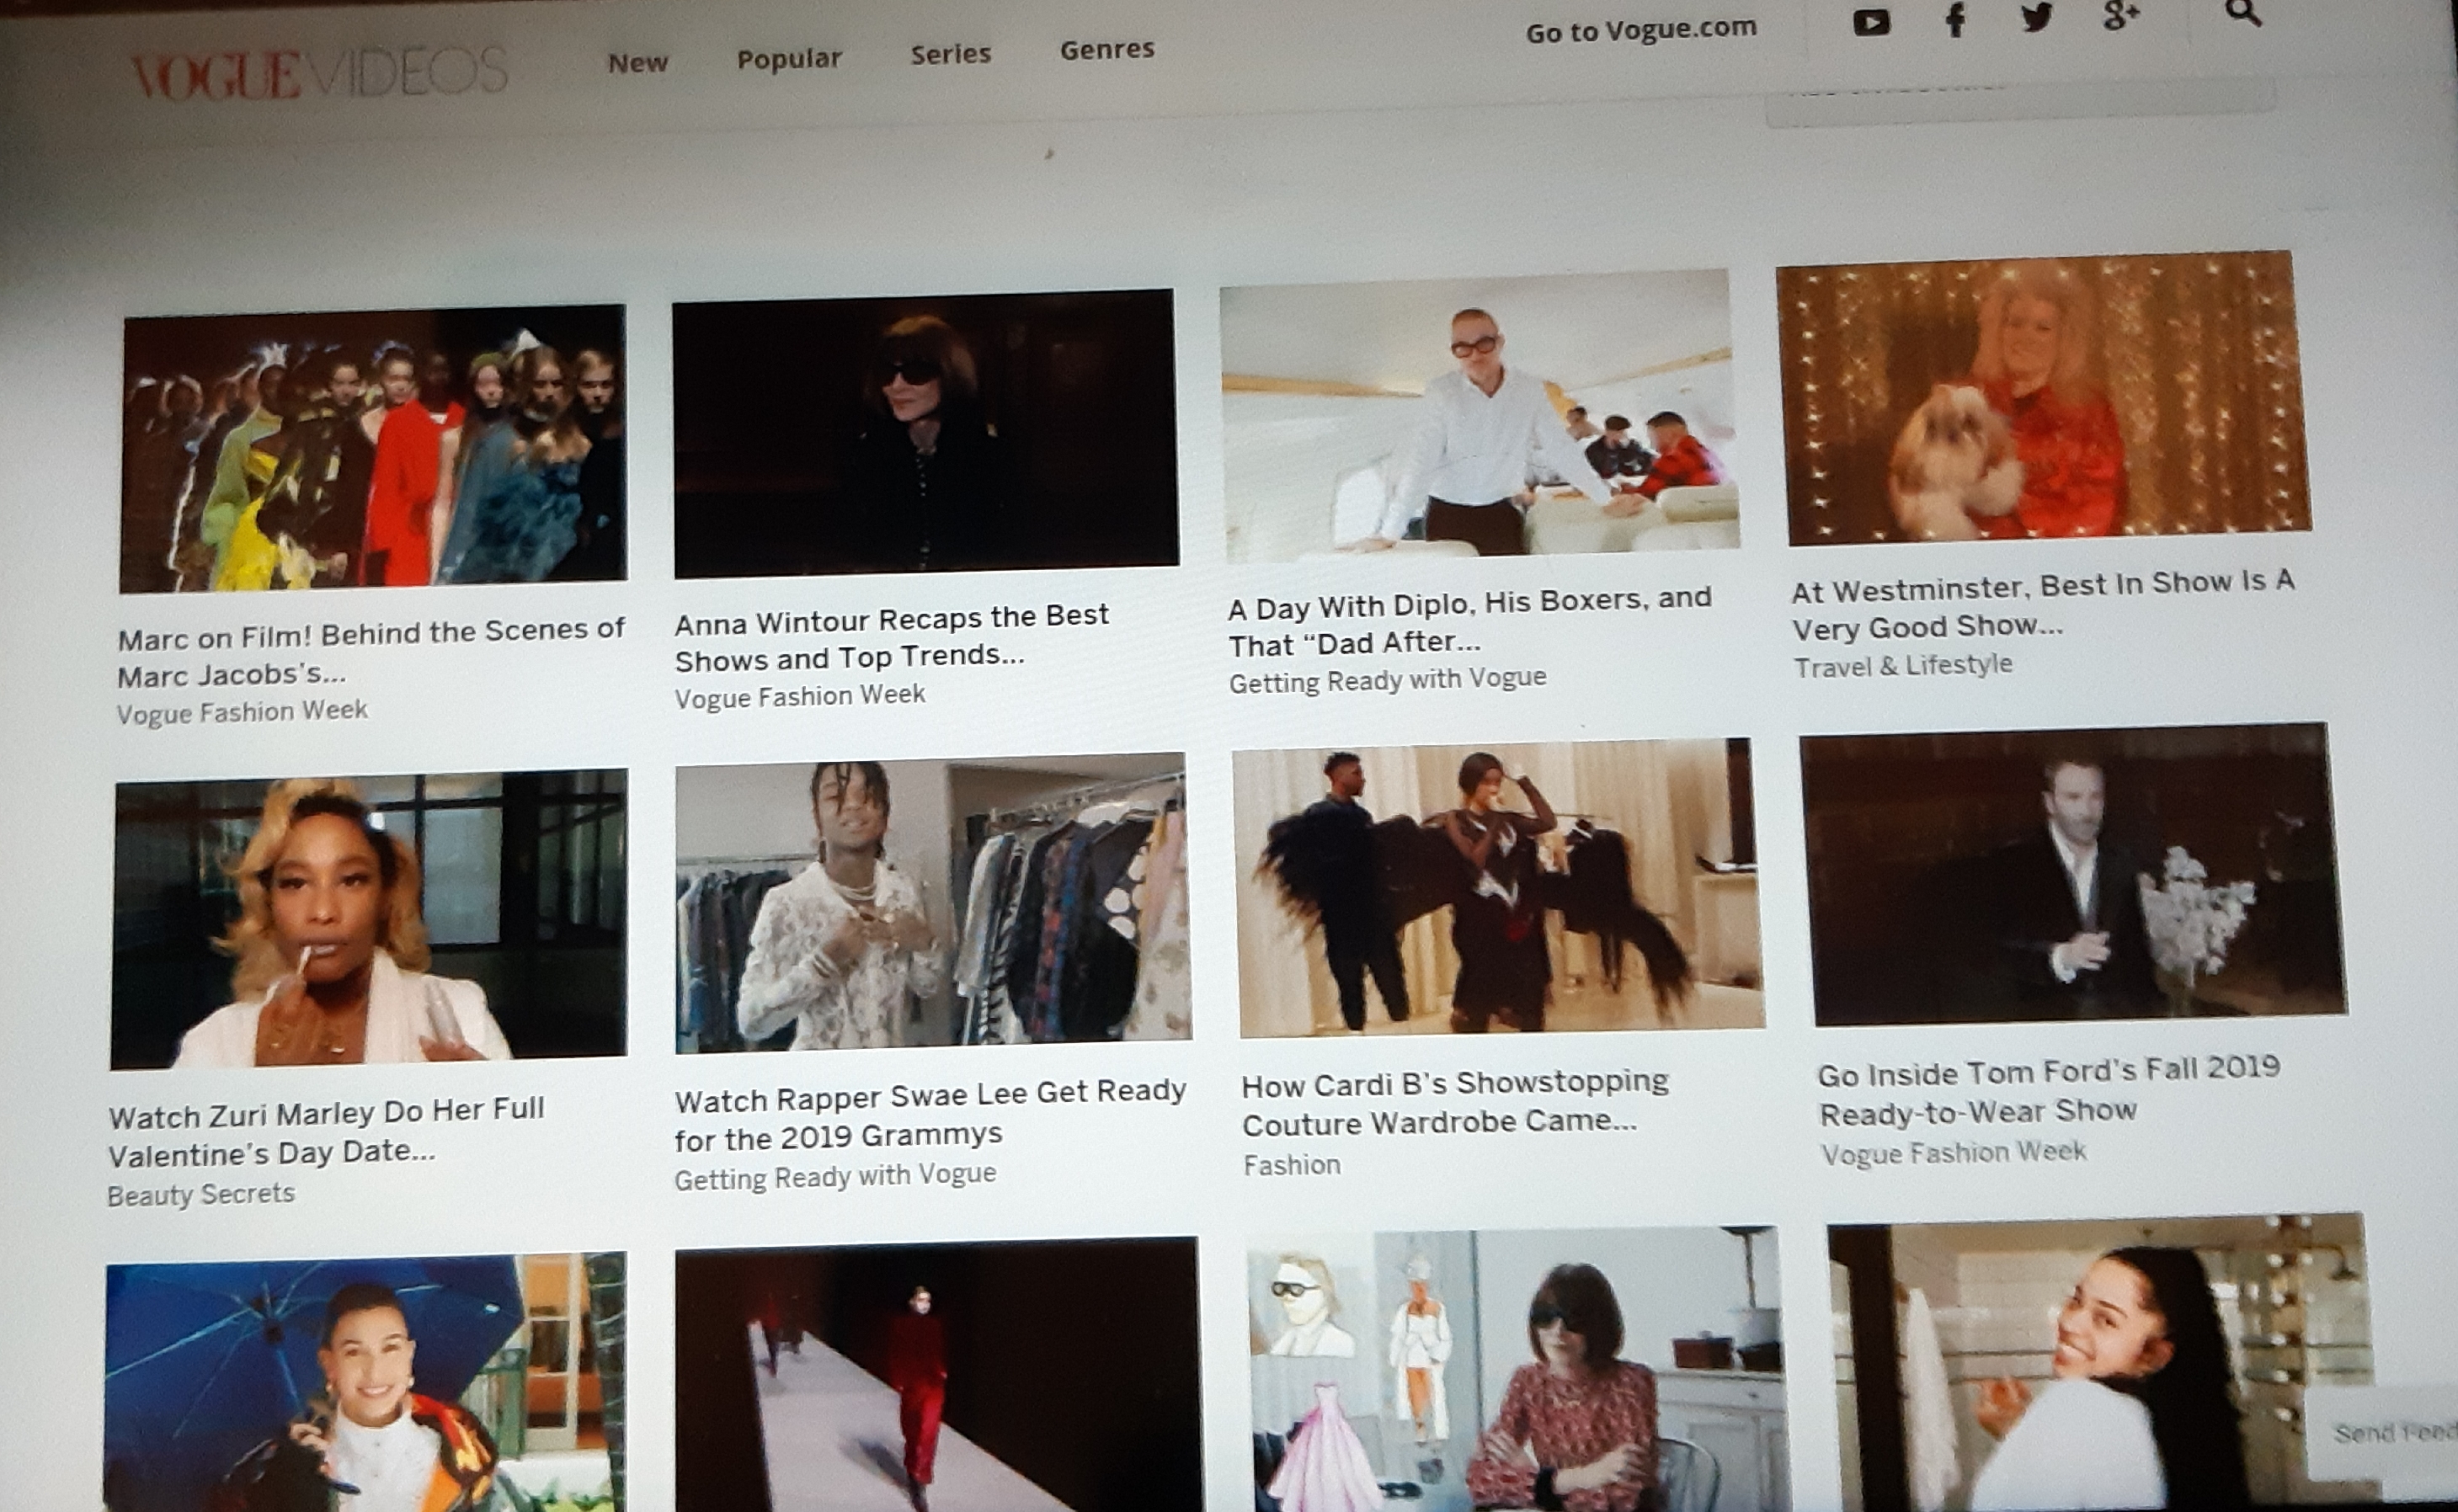Expand the Genres menu

pos(1107,49)
